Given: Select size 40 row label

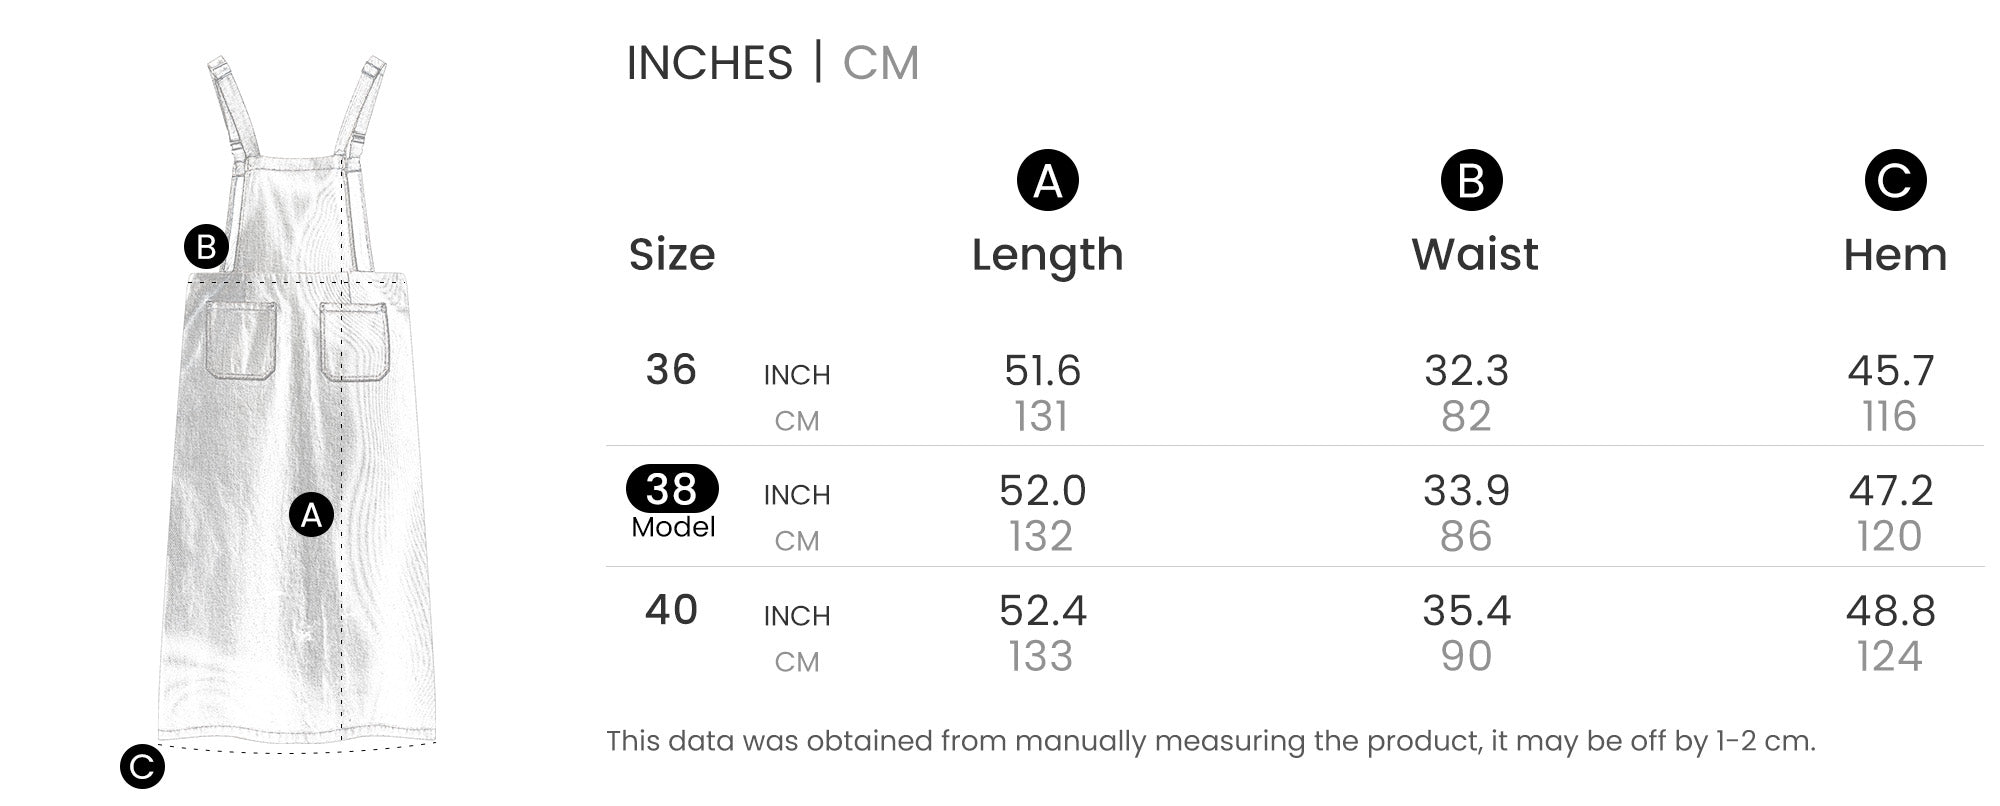Looking at the screenshot, I should click(671, 610).
